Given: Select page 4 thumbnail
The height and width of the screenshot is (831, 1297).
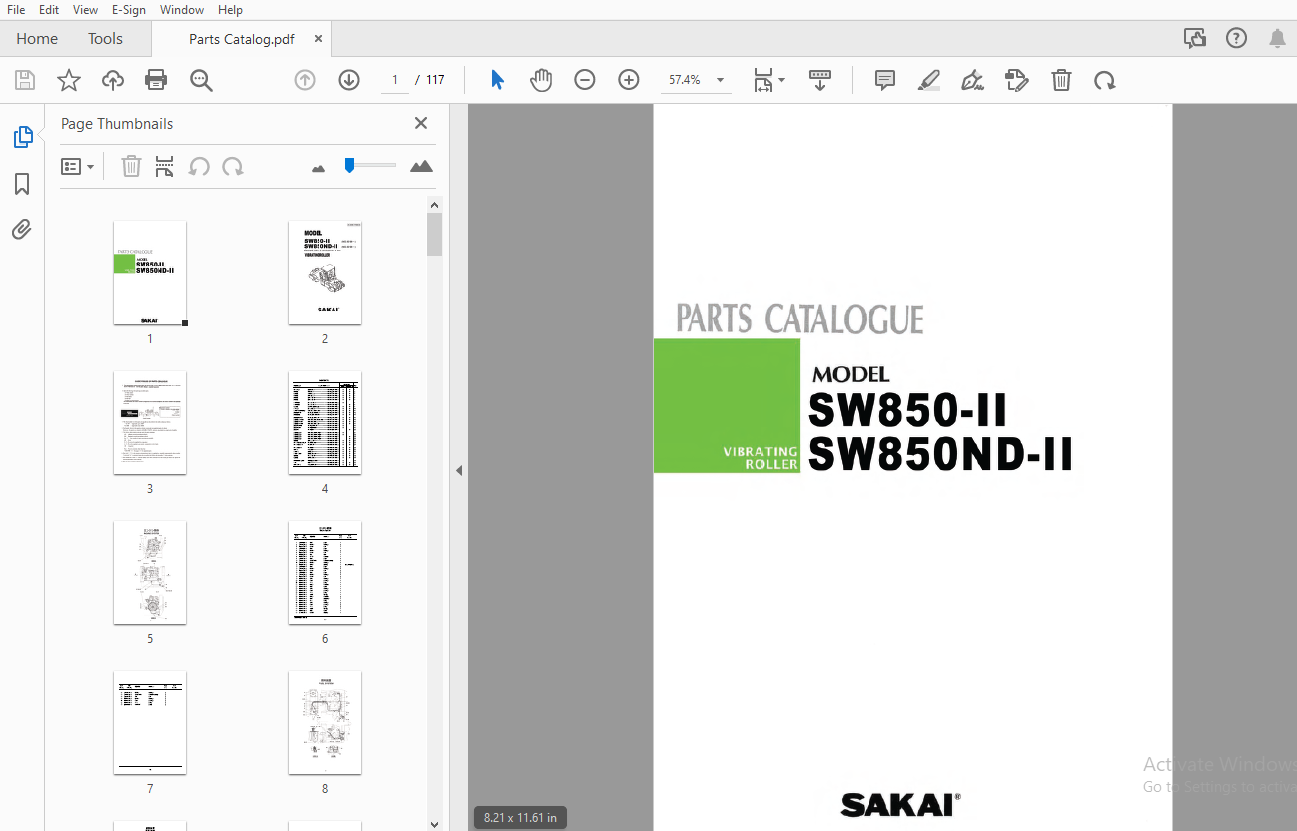Looking at the screenshot, I should click(x=325, y=423).
